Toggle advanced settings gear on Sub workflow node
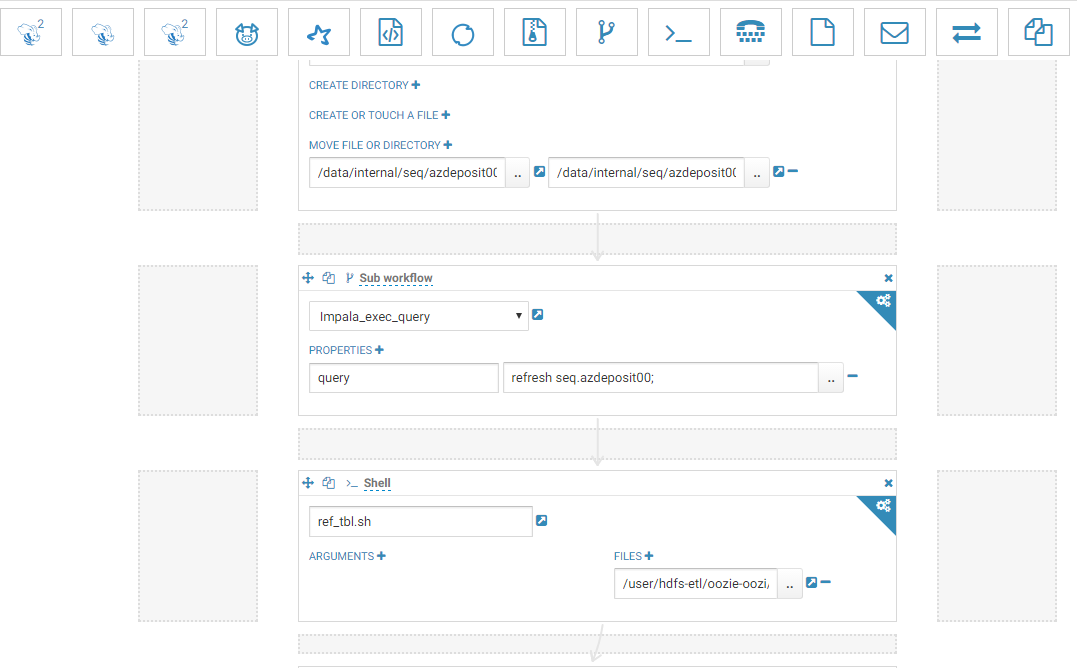1077x668 pixels. coord(881,300)
